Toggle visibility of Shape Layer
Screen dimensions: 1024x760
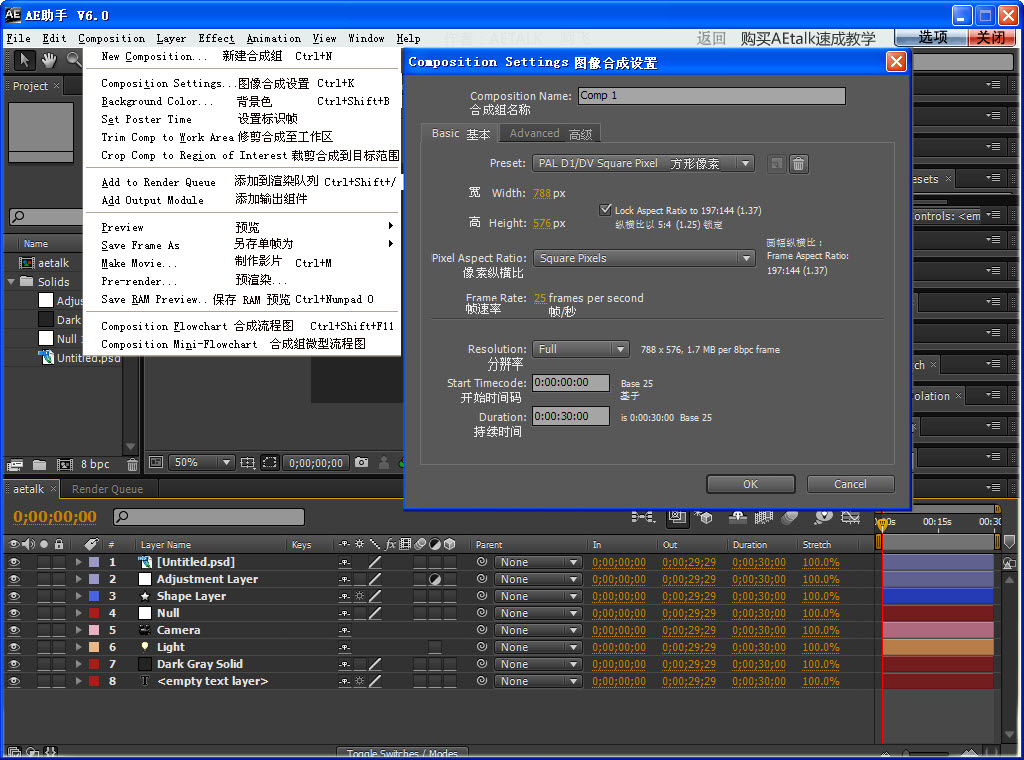[14, 596]
